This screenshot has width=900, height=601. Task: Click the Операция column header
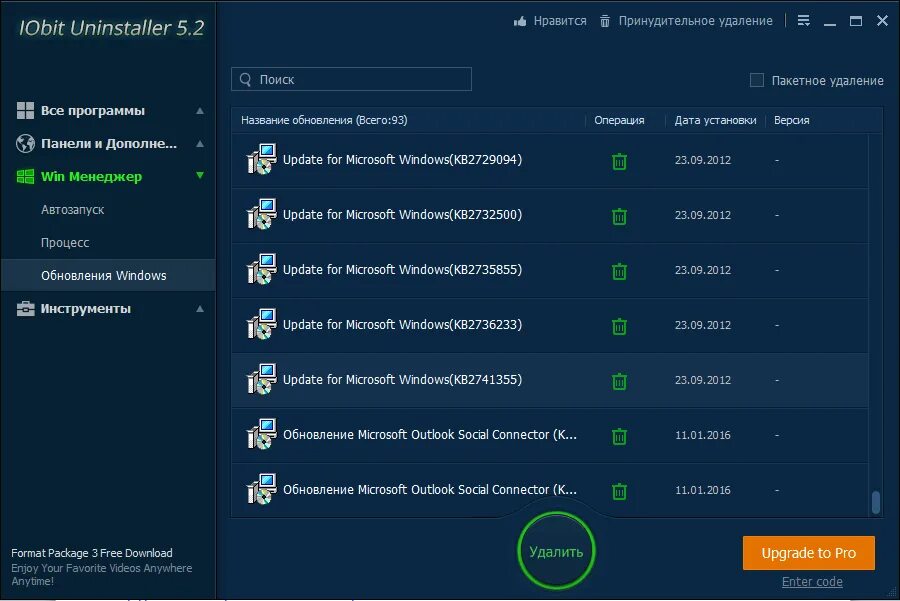point(619,120)
